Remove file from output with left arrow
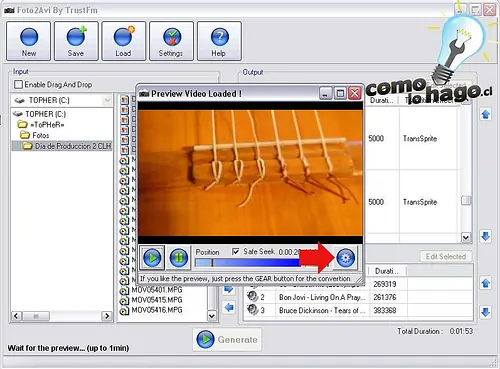The image size is (500, 369). 229,307
